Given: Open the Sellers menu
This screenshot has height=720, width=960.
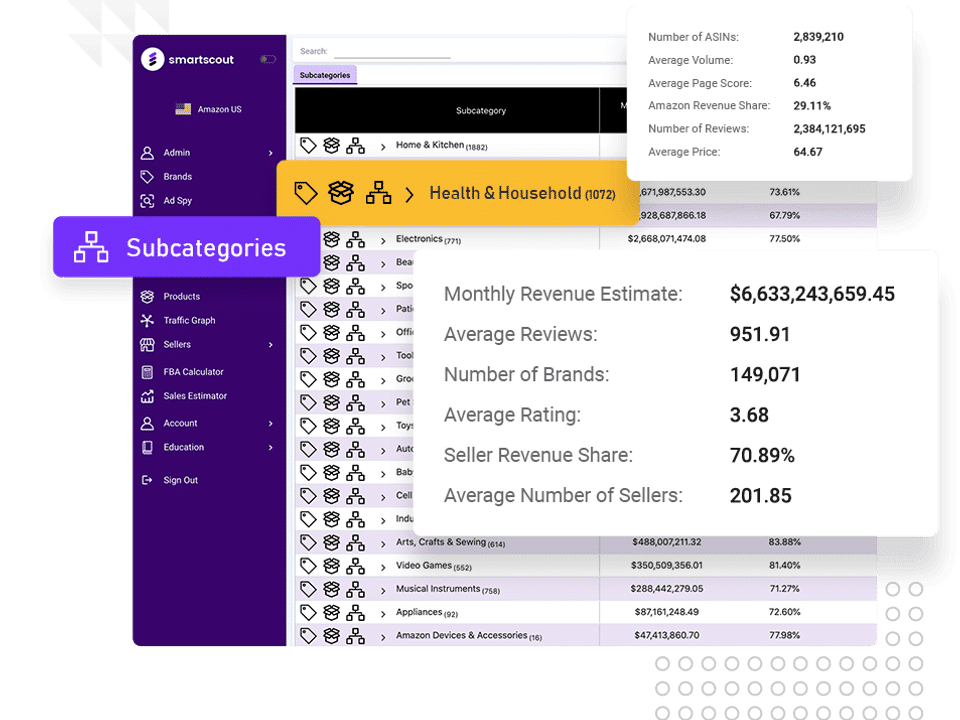Looking at the screenshot, I should [177, 344].
